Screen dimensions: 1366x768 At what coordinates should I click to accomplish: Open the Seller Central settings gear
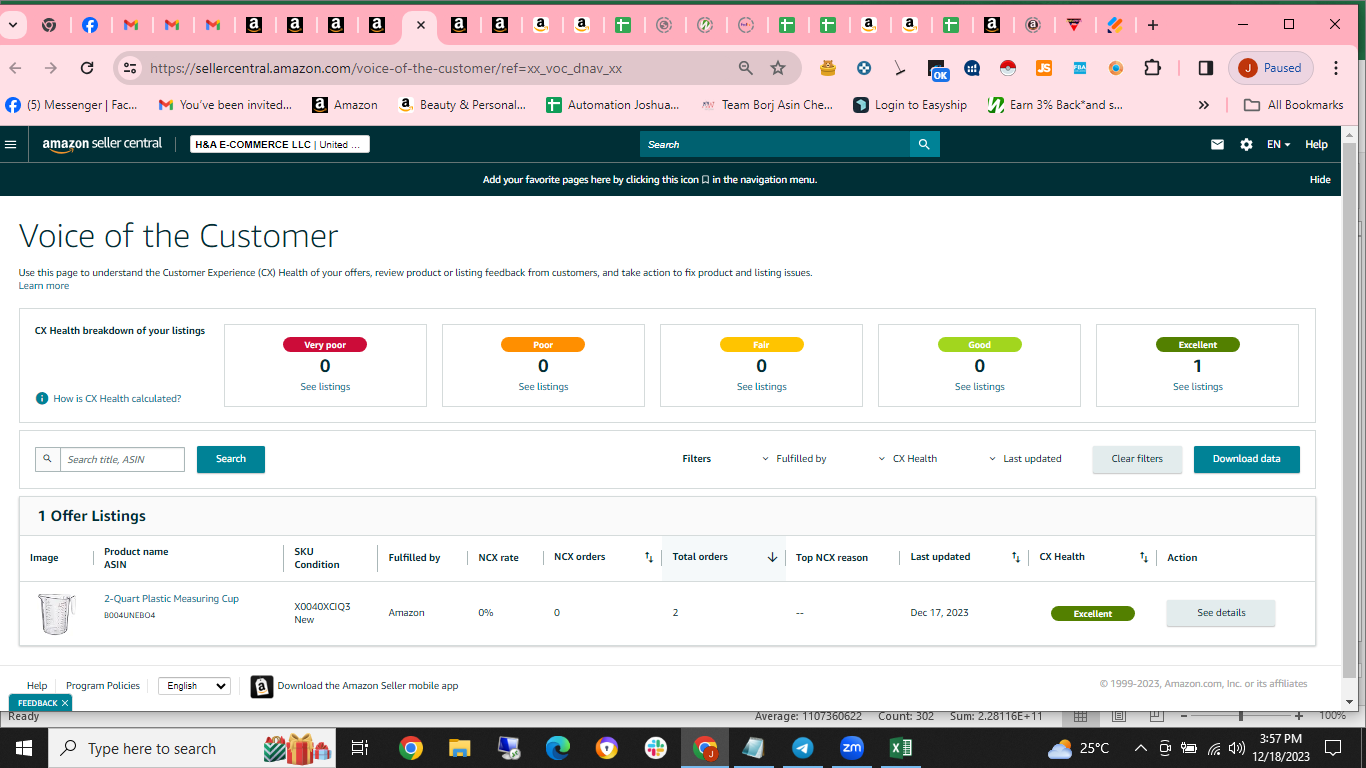1246,144
